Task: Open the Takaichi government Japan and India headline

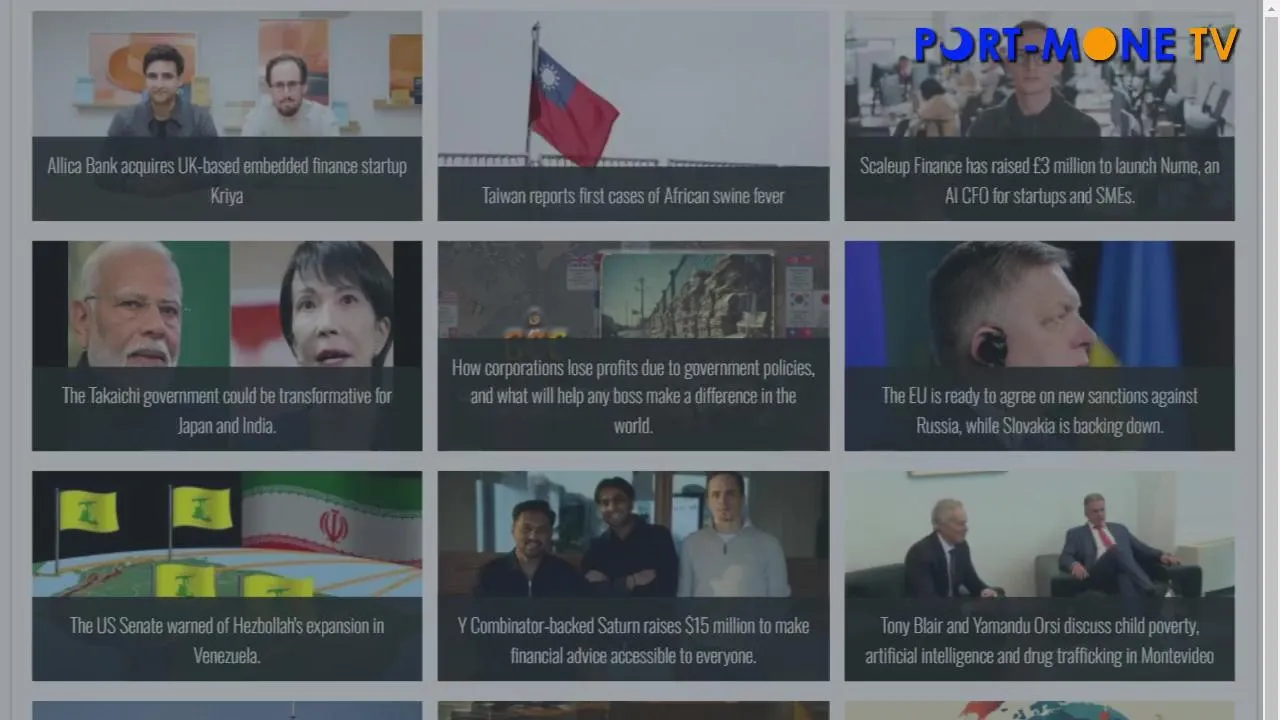Action: coord(227,410)
